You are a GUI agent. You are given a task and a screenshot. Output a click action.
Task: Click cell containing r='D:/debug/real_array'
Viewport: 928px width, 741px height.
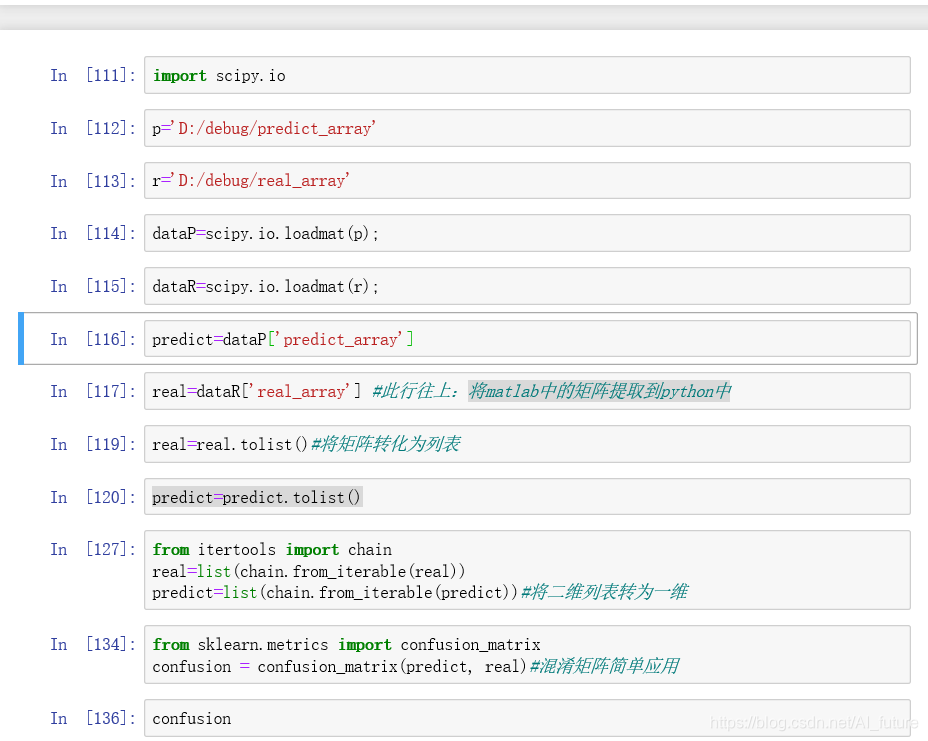527,181
